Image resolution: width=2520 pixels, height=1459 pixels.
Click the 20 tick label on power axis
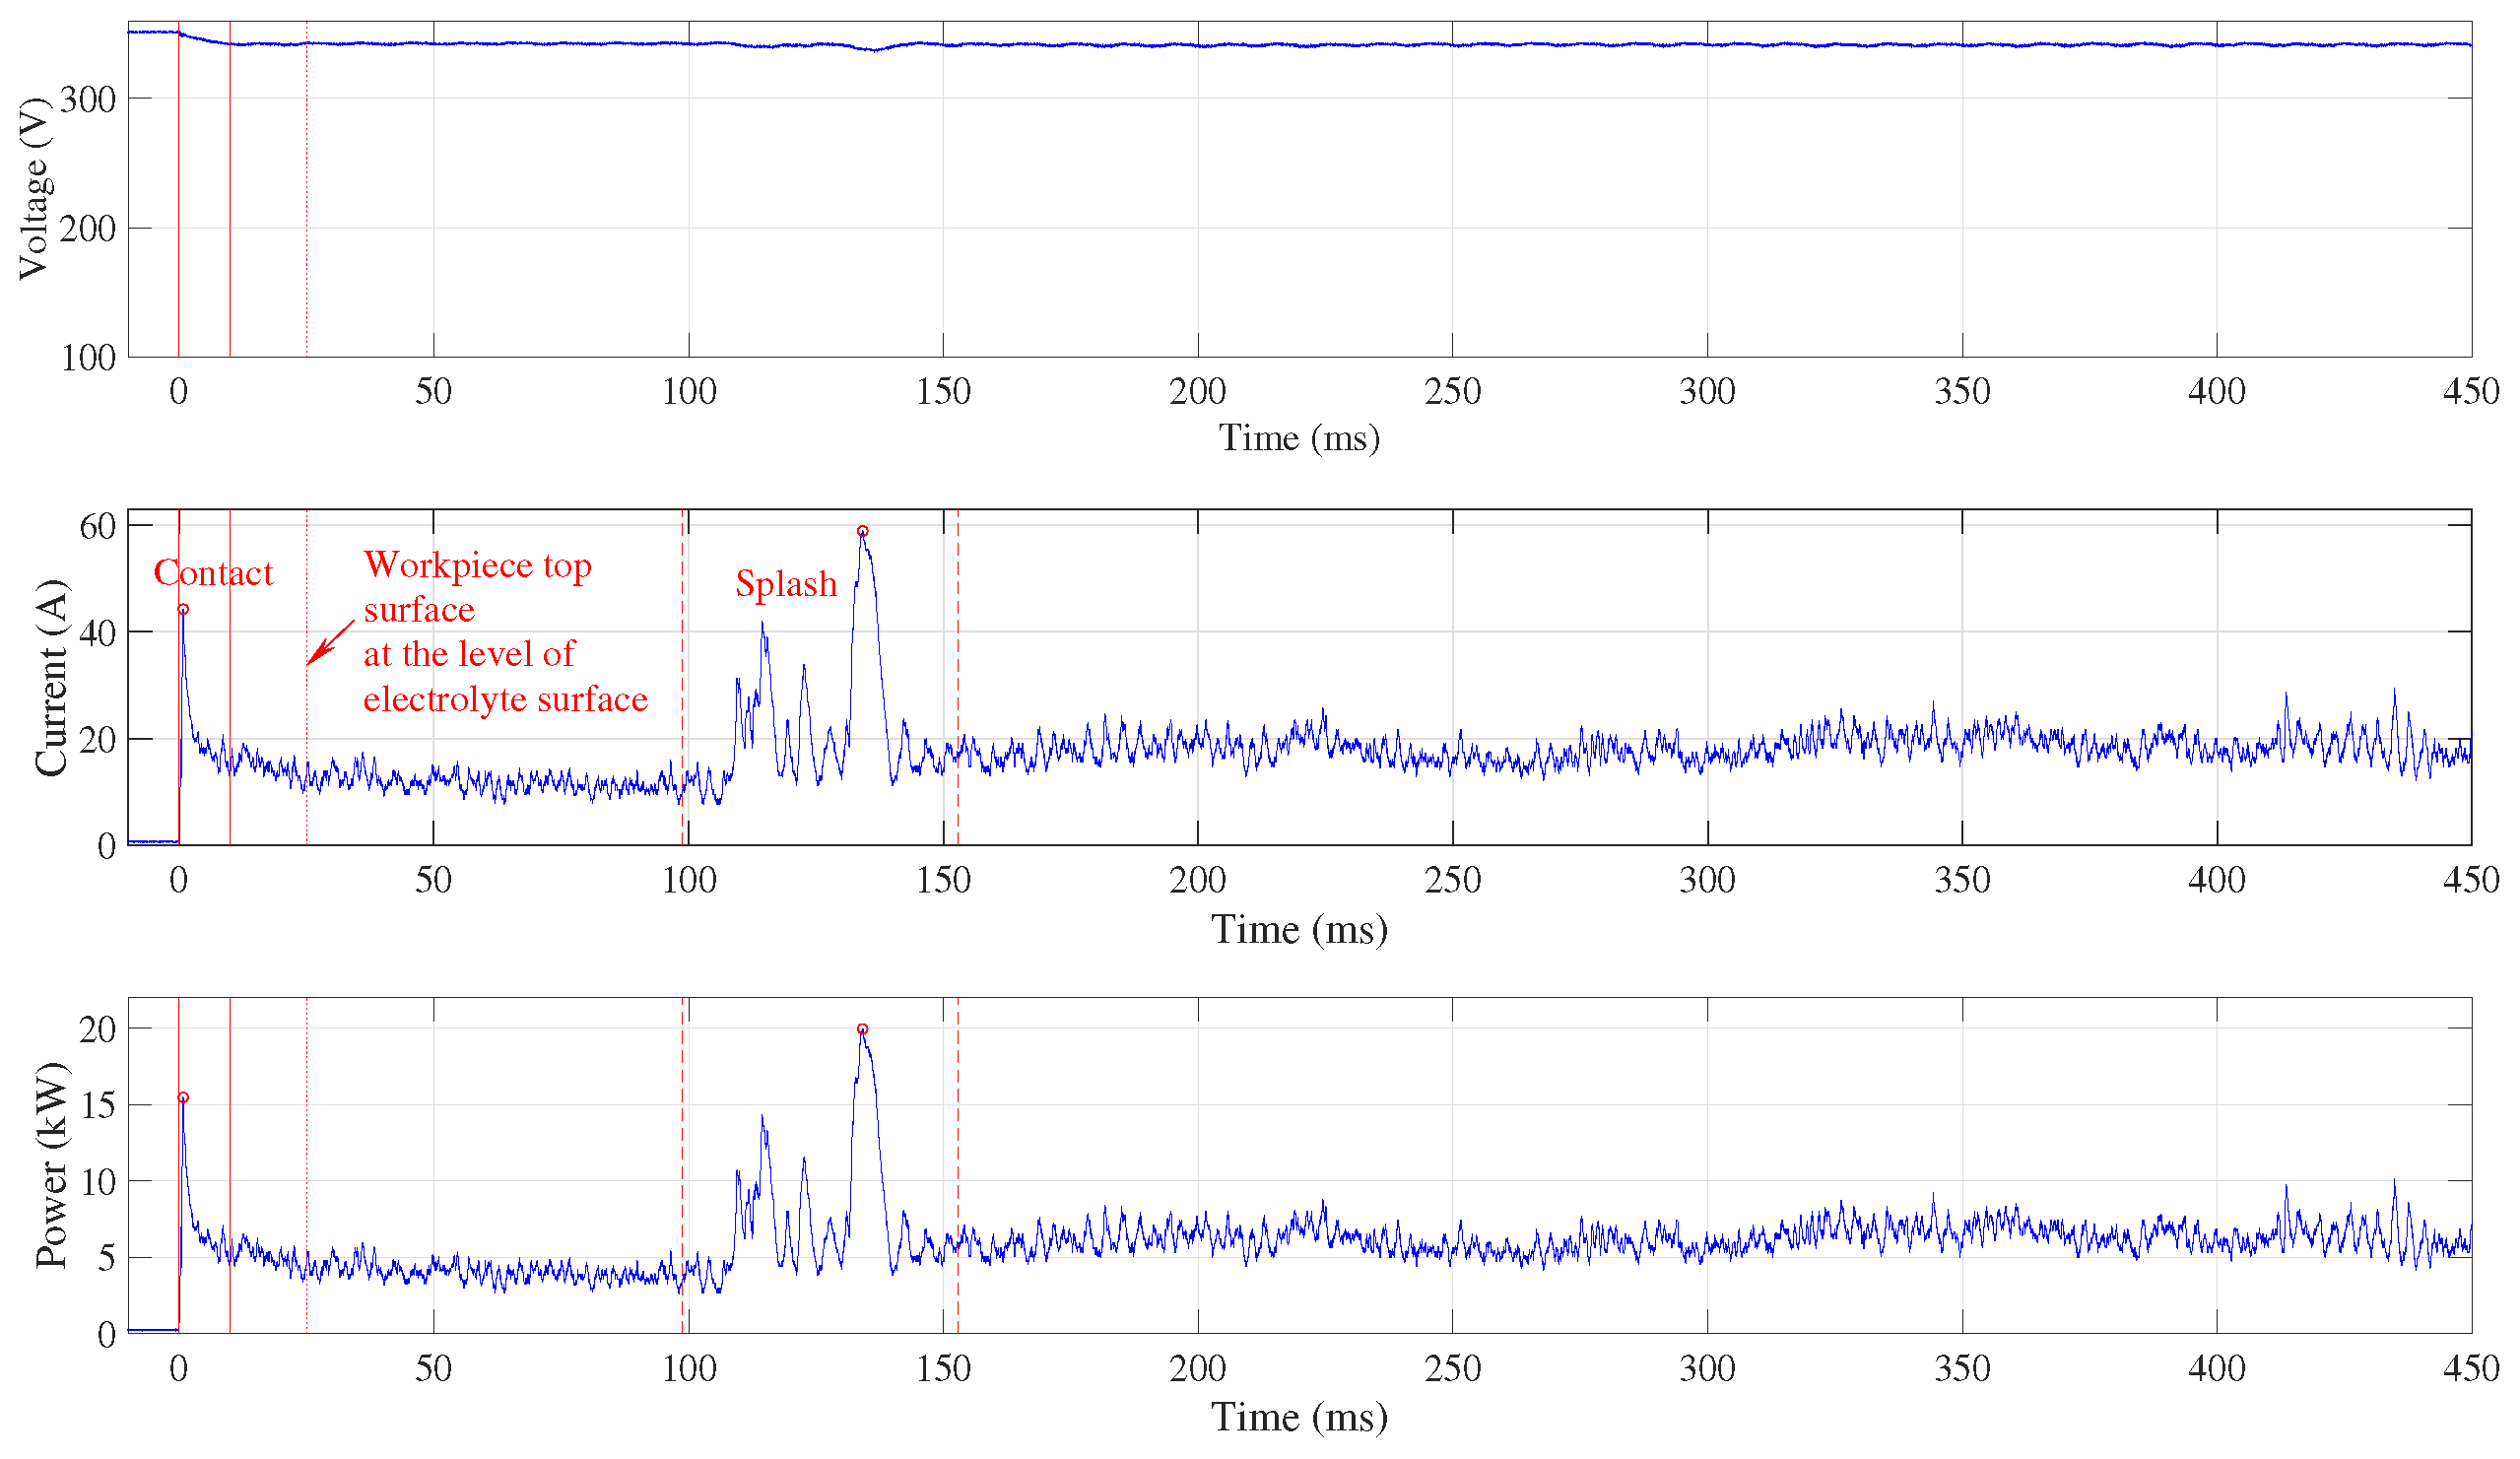pos(98,1030)
